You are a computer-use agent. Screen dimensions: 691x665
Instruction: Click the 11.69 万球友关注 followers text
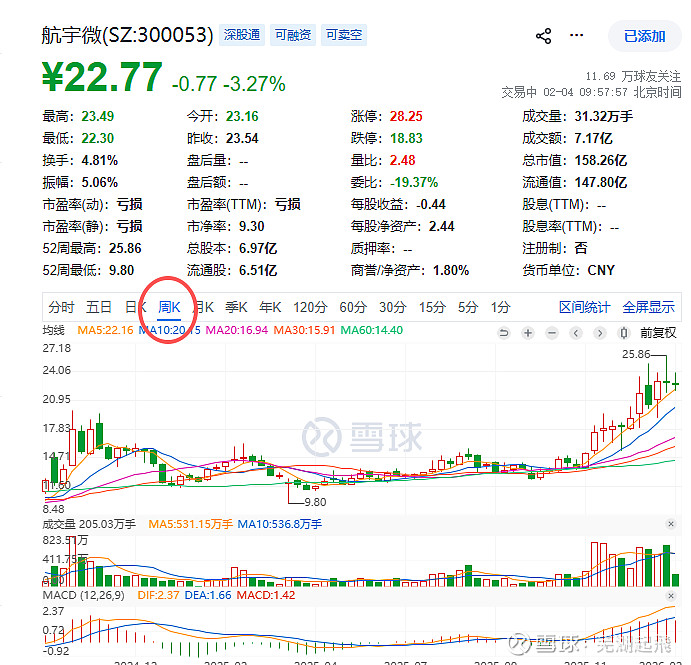tap(633, 76)
